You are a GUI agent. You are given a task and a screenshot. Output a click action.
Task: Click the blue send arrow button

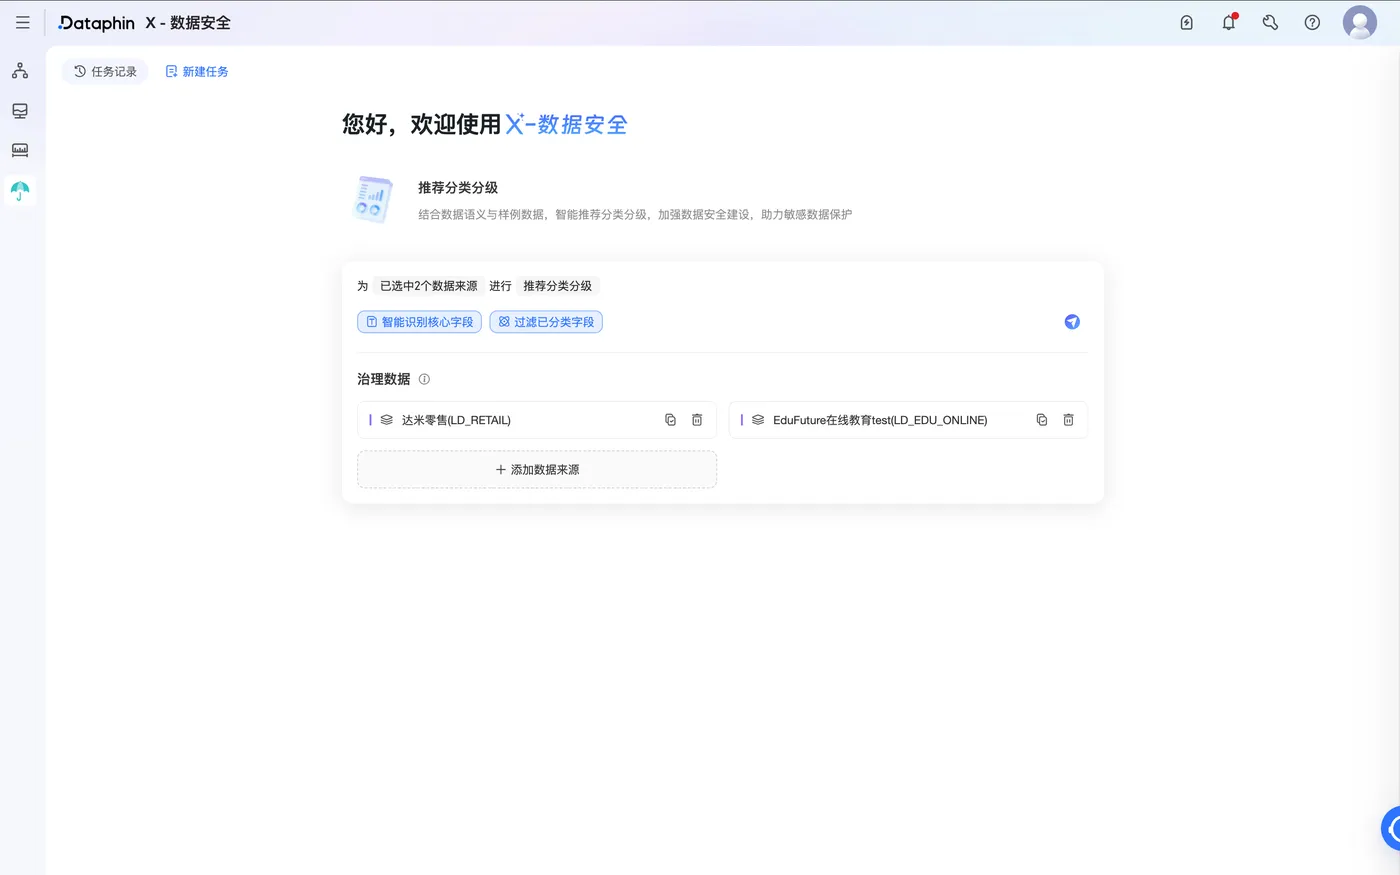coord(1072,322)
